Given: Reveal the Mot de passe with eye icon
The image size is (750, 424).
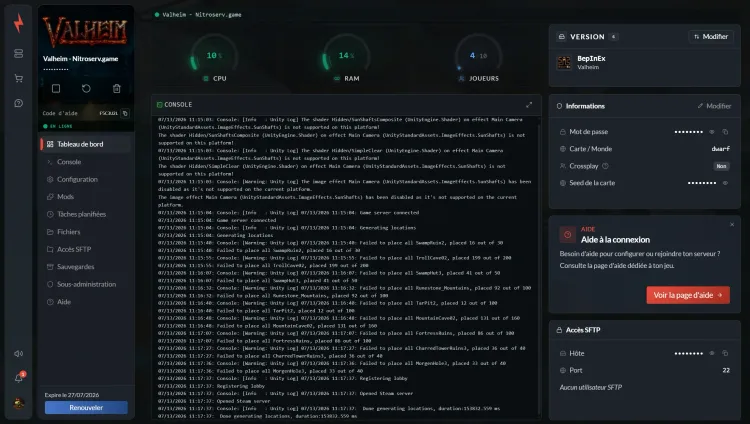Looking at the screenshot, I should (712, 132).
